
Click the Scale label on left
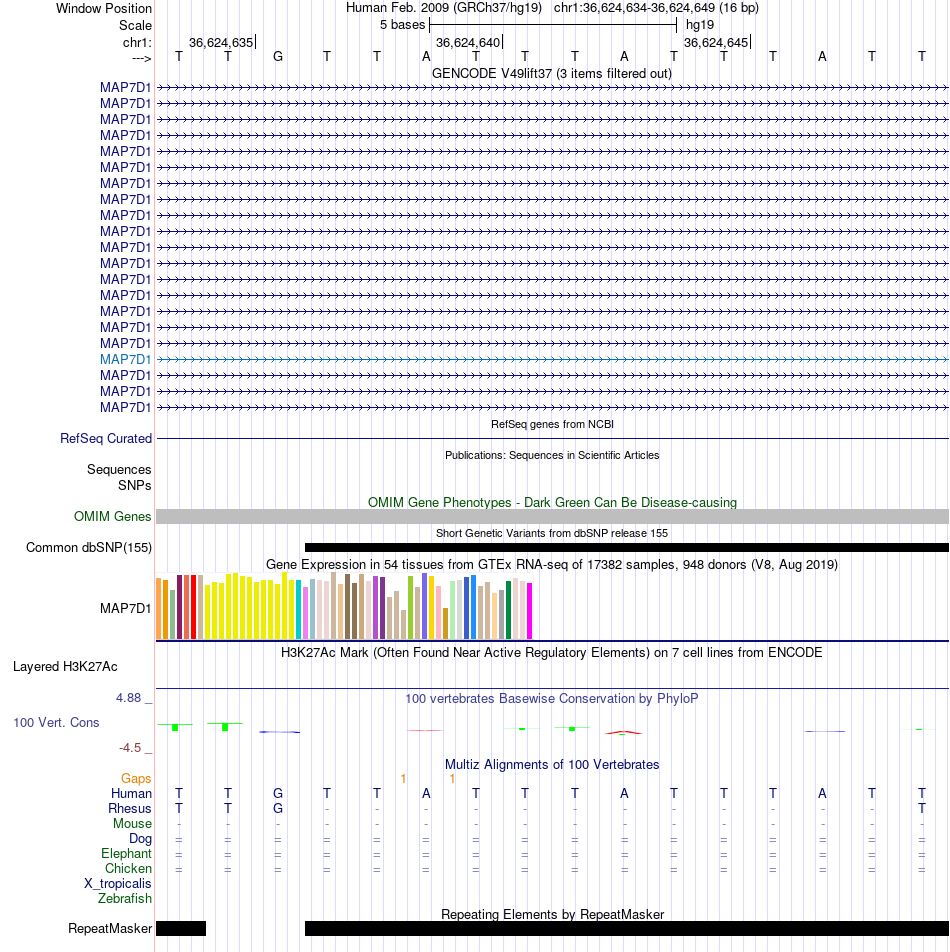(x=135, y=26)
